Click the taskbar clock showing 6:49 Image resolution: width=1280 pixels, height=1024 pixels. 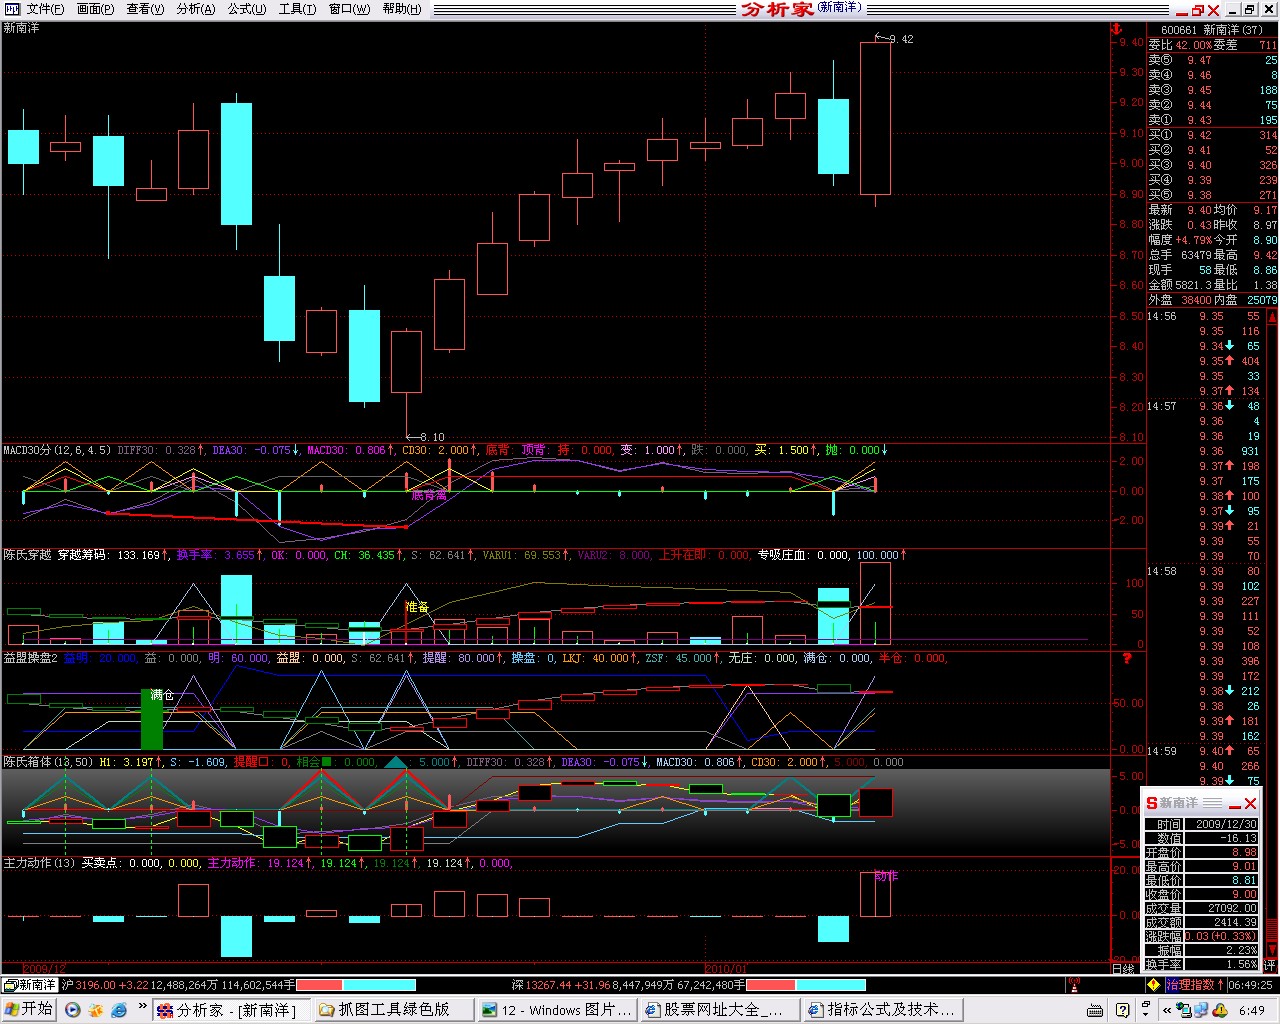click(1252, 1010)
